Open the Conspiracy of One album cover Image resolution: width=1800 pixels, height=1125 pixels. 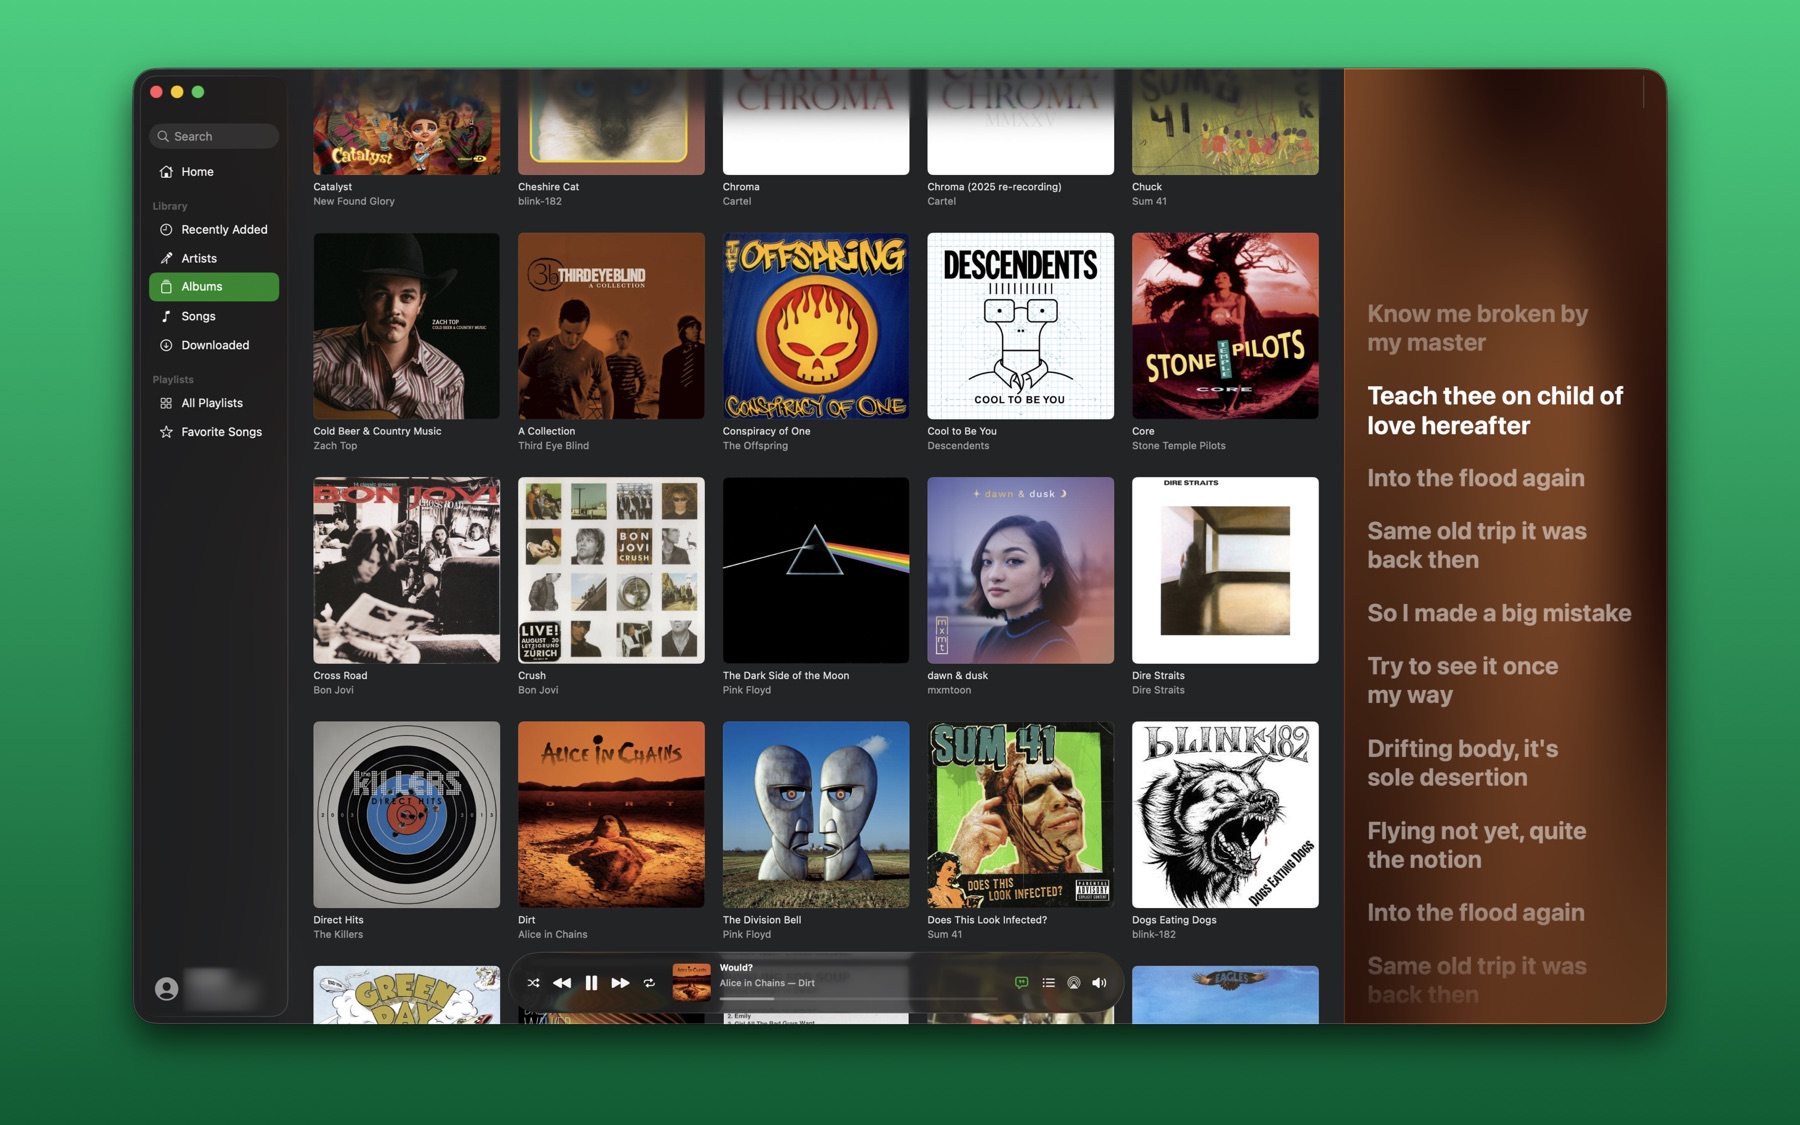816,326
